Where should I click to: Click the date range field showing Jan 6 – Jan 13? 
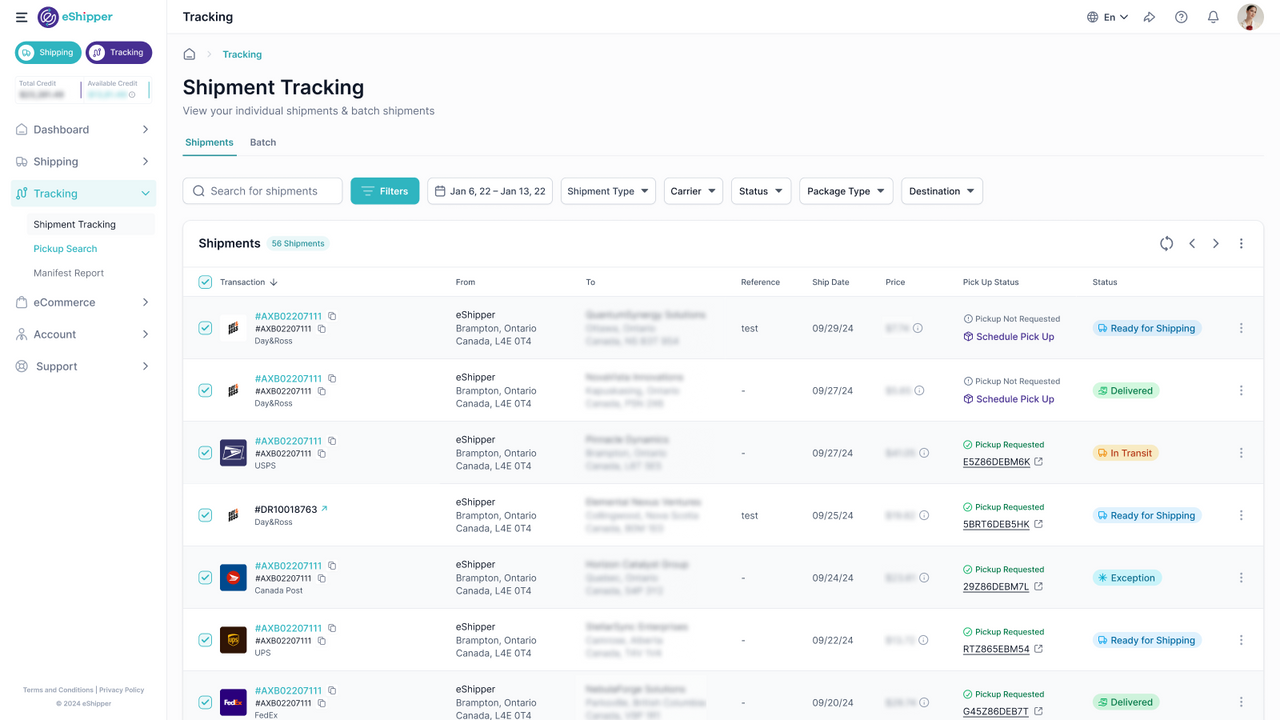point(489,190)
